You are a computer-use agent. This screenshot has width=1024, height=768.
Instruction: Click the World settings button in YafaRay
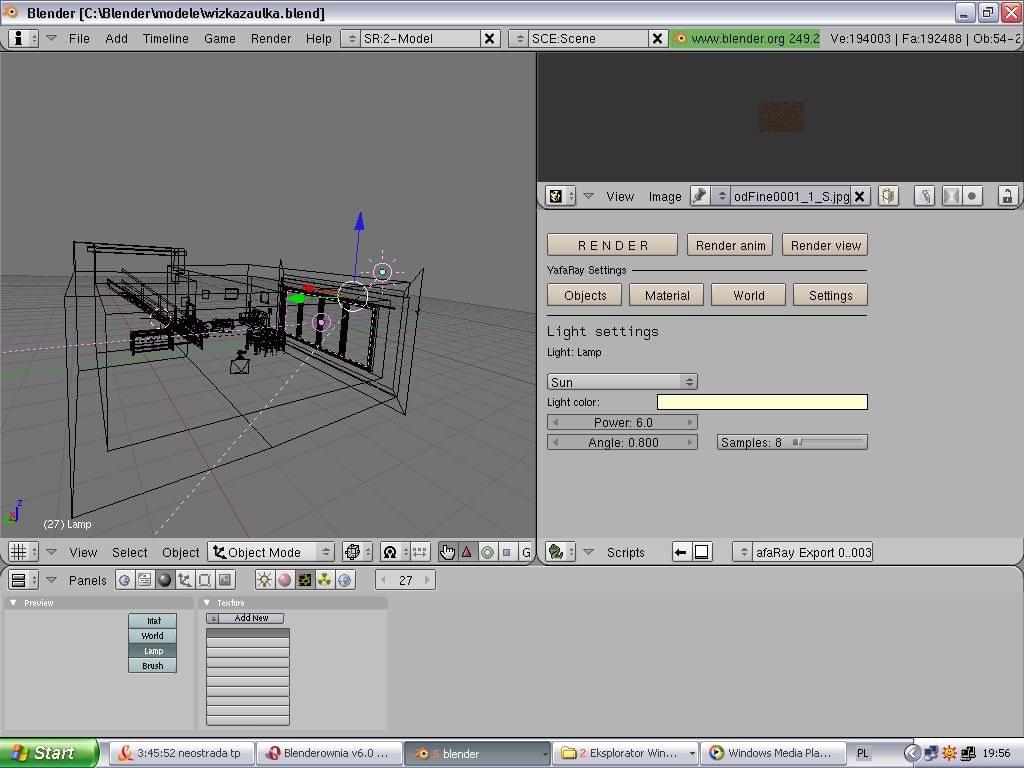(748, 295)
